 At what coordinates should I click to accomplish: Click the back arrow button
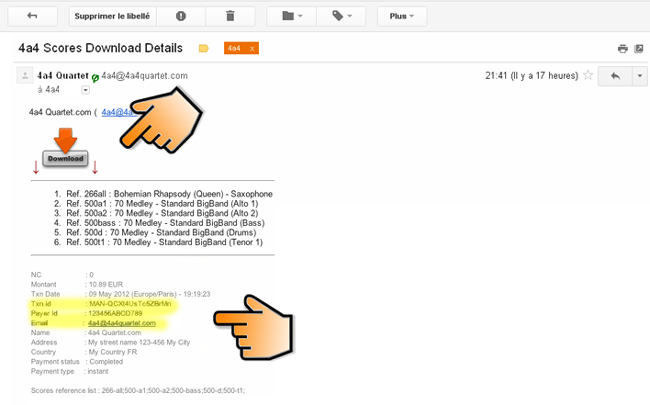click(x=33, y=17)
